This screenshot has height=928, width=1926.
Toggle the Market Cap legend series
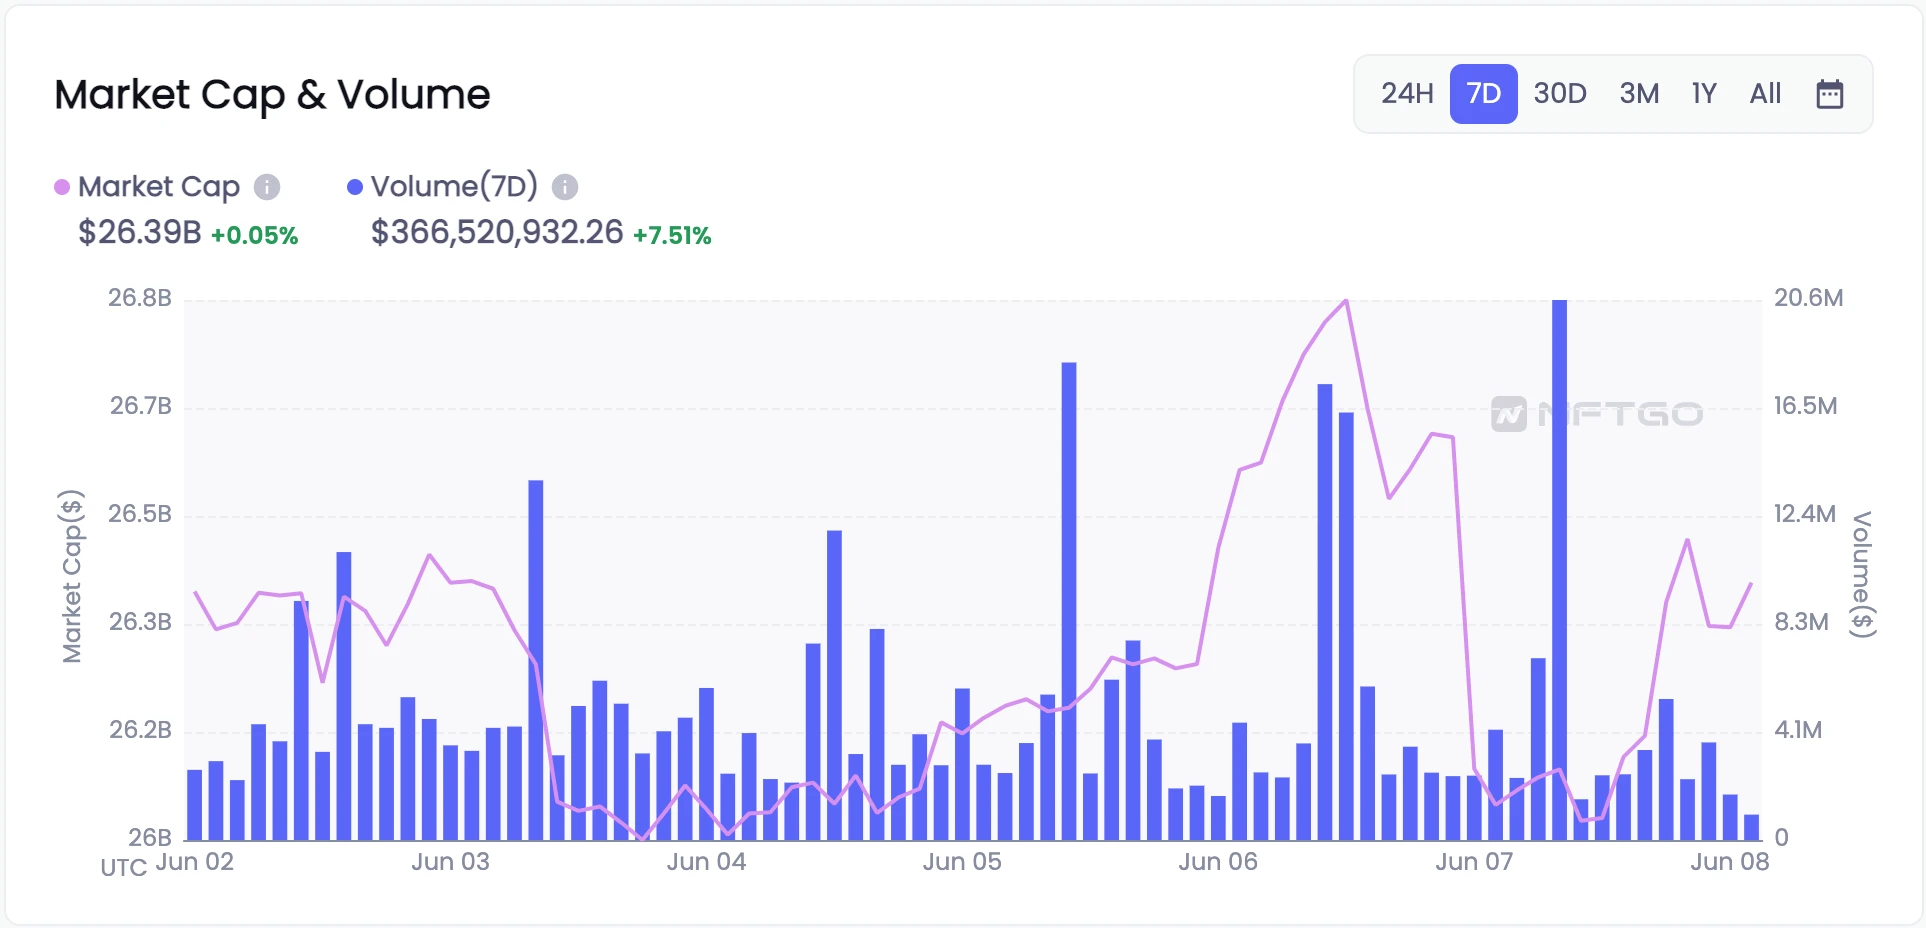158,187
